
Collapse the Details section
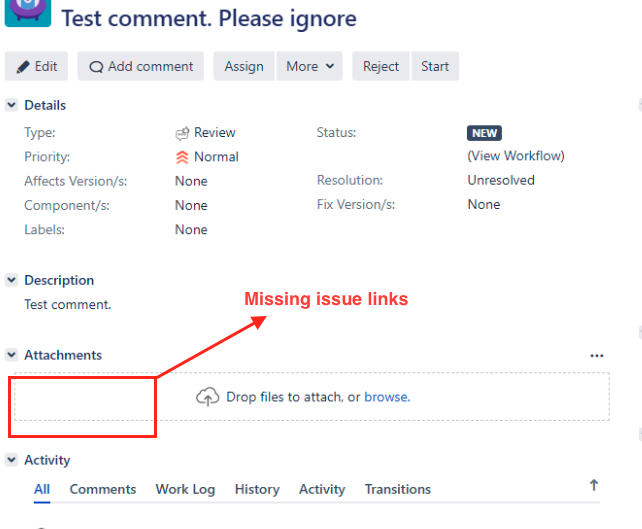pyautogui.click(x=11, y=105)
